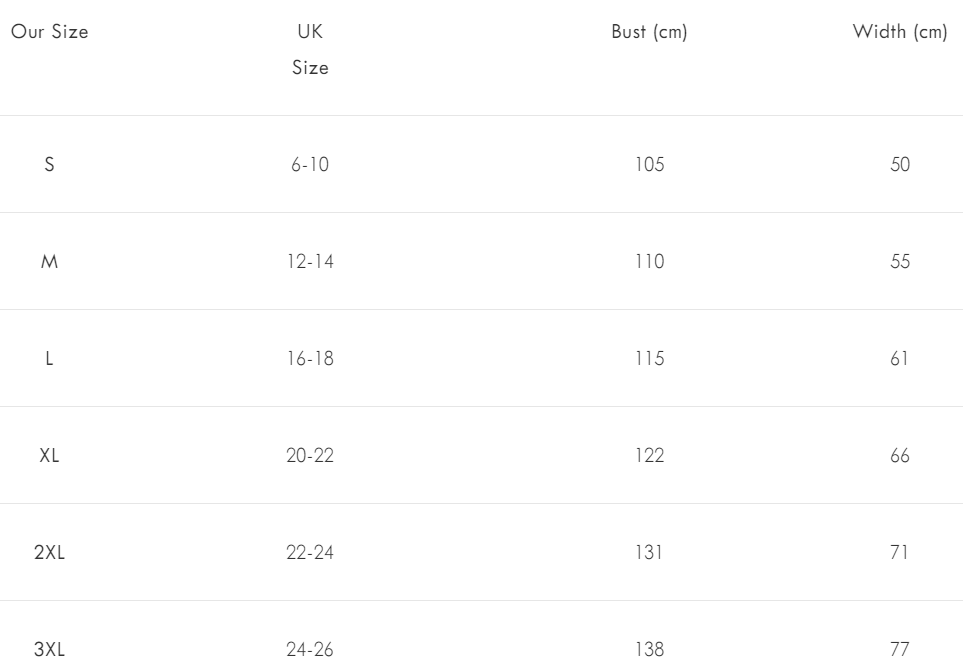Select the M size cell
963x670 pixels.
[x=49, y=262]
